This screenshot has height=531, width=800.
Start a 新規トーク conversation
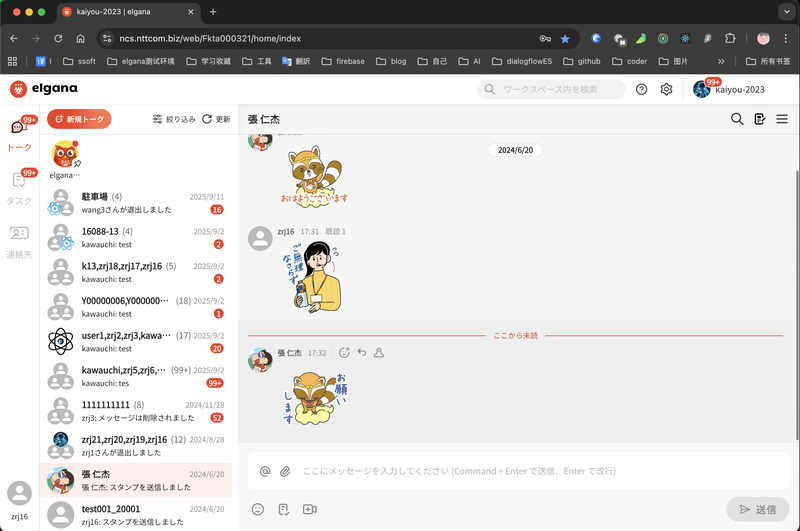tap(79, 119)
